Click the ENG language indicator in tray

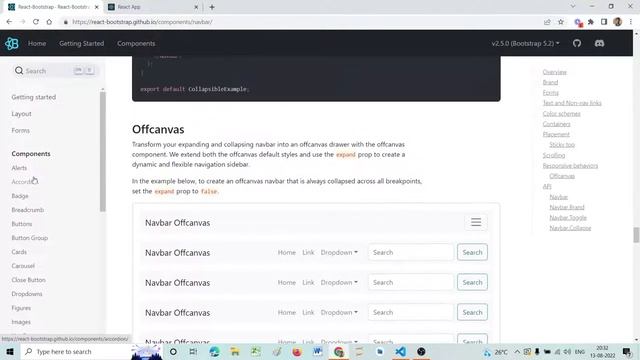pos(580,351)
